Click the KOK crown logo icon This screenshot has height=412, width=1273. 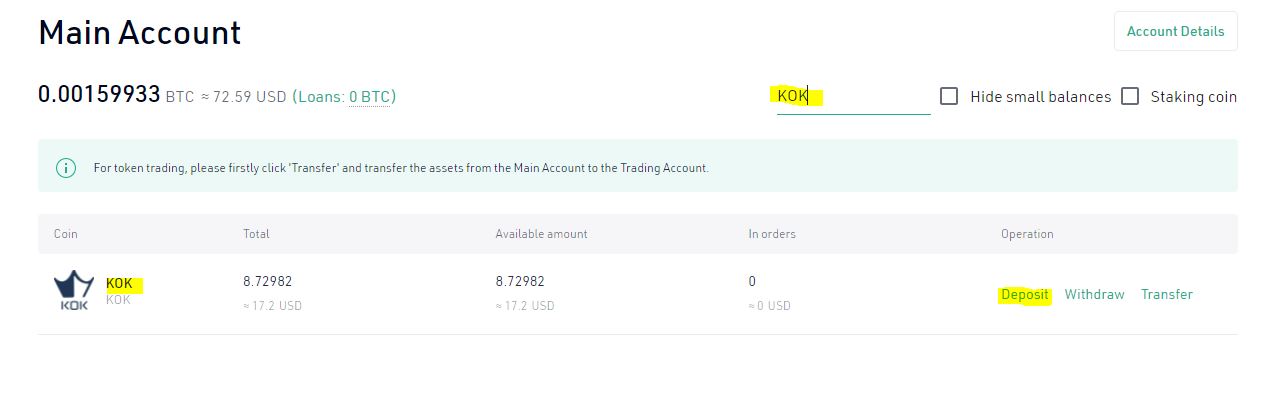coord(73,291)
